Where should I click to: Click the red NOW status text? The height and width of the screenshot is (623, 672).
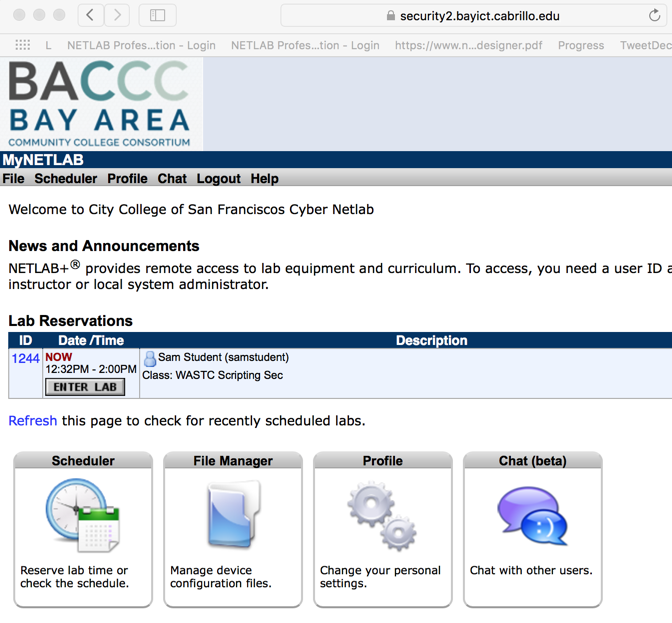(x=59, y=357)
